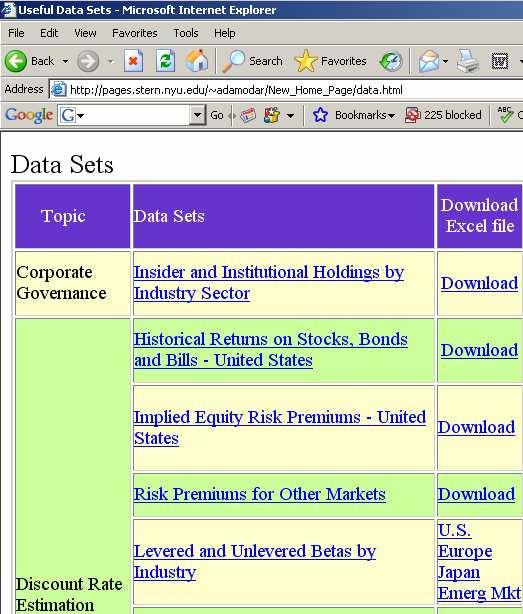The image size is (523, 614).
Task: Click the Edit with Word icon
Action: 500,61
